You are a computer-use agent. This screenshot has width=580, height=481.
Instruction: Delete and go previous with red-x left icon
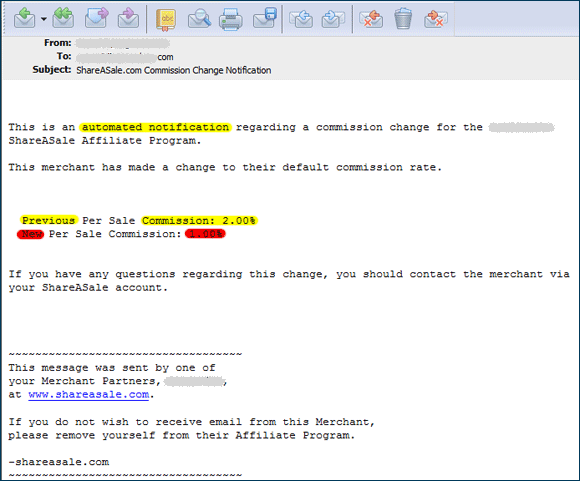click(x=371, y=18)
